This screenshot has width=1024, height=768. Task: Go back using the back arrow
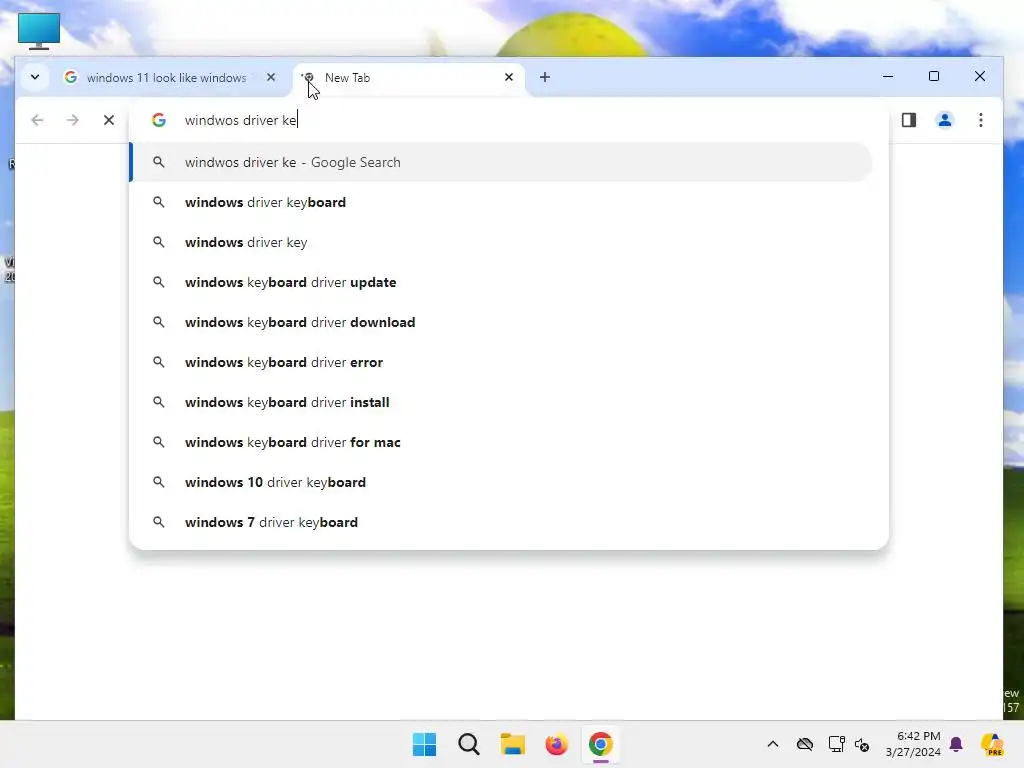coord(37,120)
